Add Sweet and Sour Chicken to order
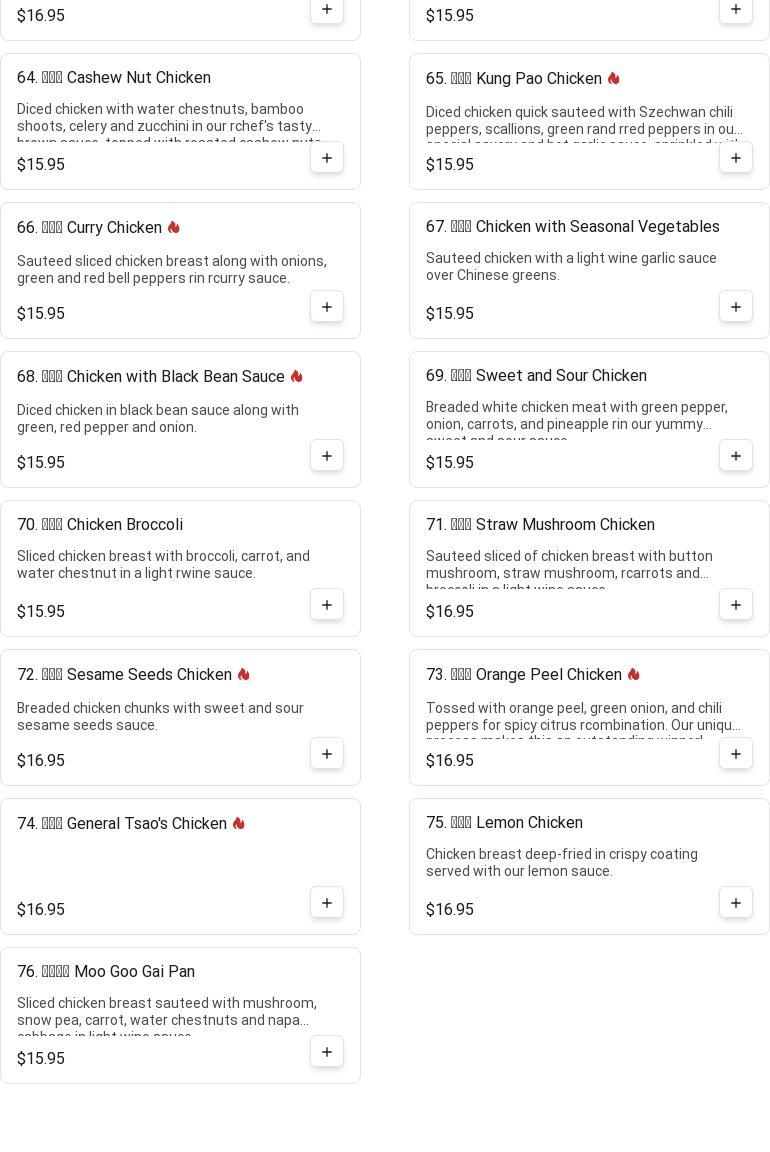This screenshot has width=770, height=1152. click(x=736, y=456)
